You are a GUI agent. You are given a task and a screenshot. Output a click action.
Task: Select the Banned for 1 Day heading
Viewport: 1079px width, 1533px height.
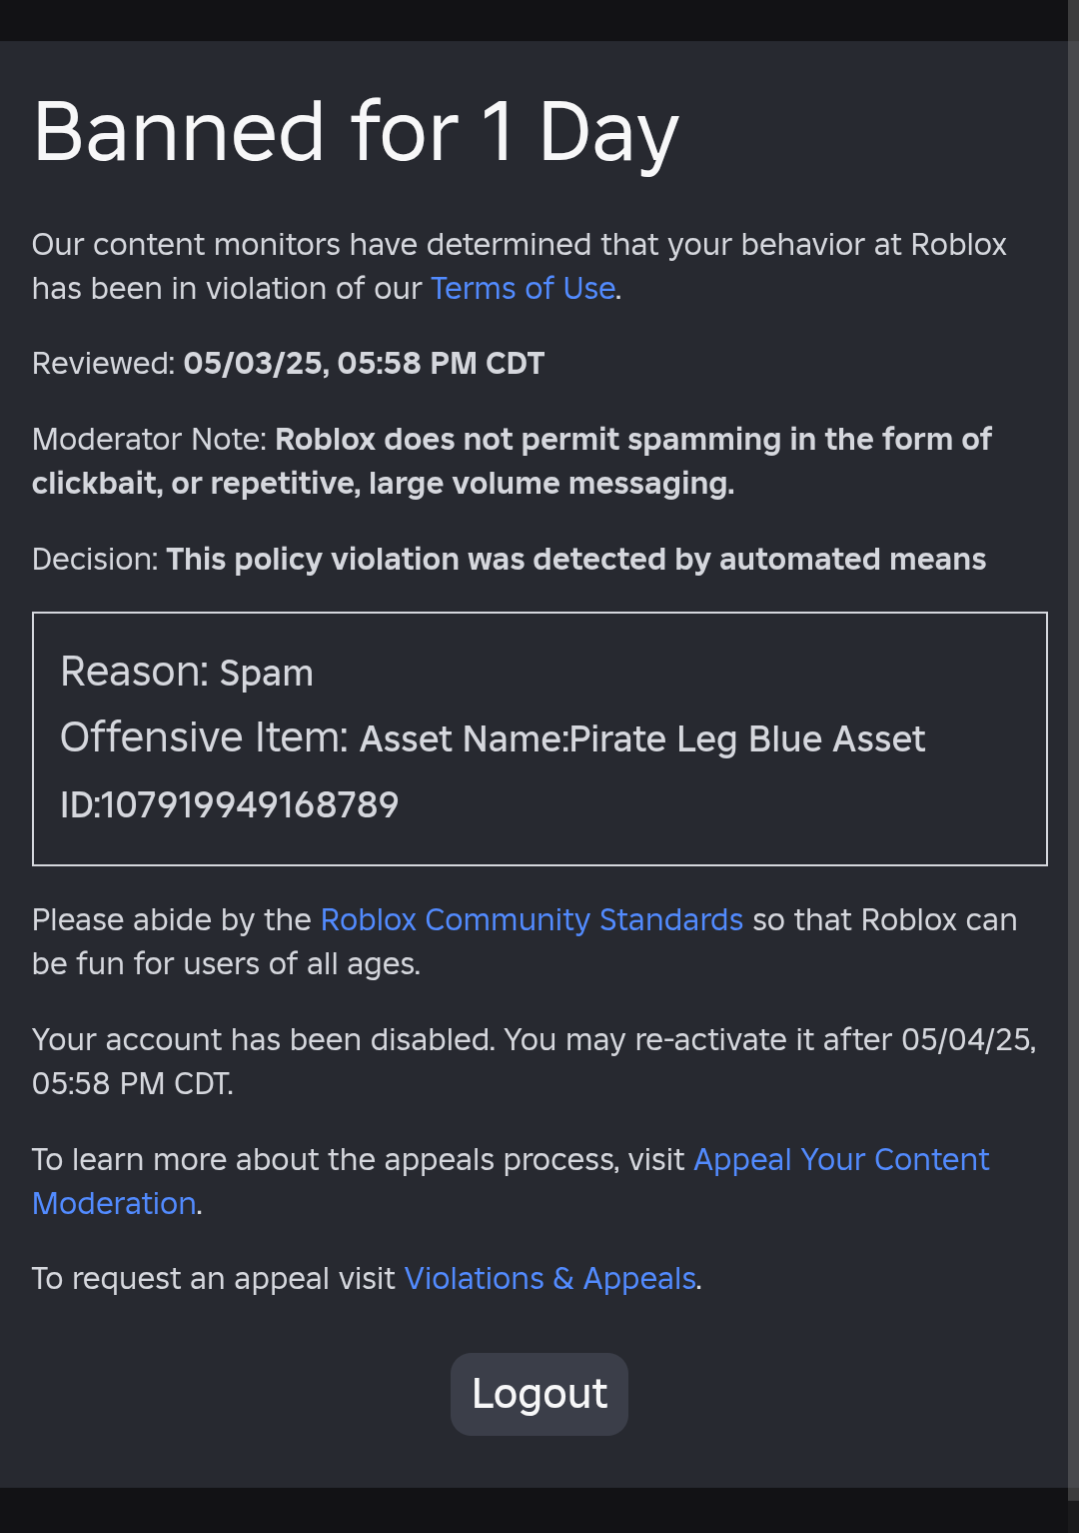355,130
